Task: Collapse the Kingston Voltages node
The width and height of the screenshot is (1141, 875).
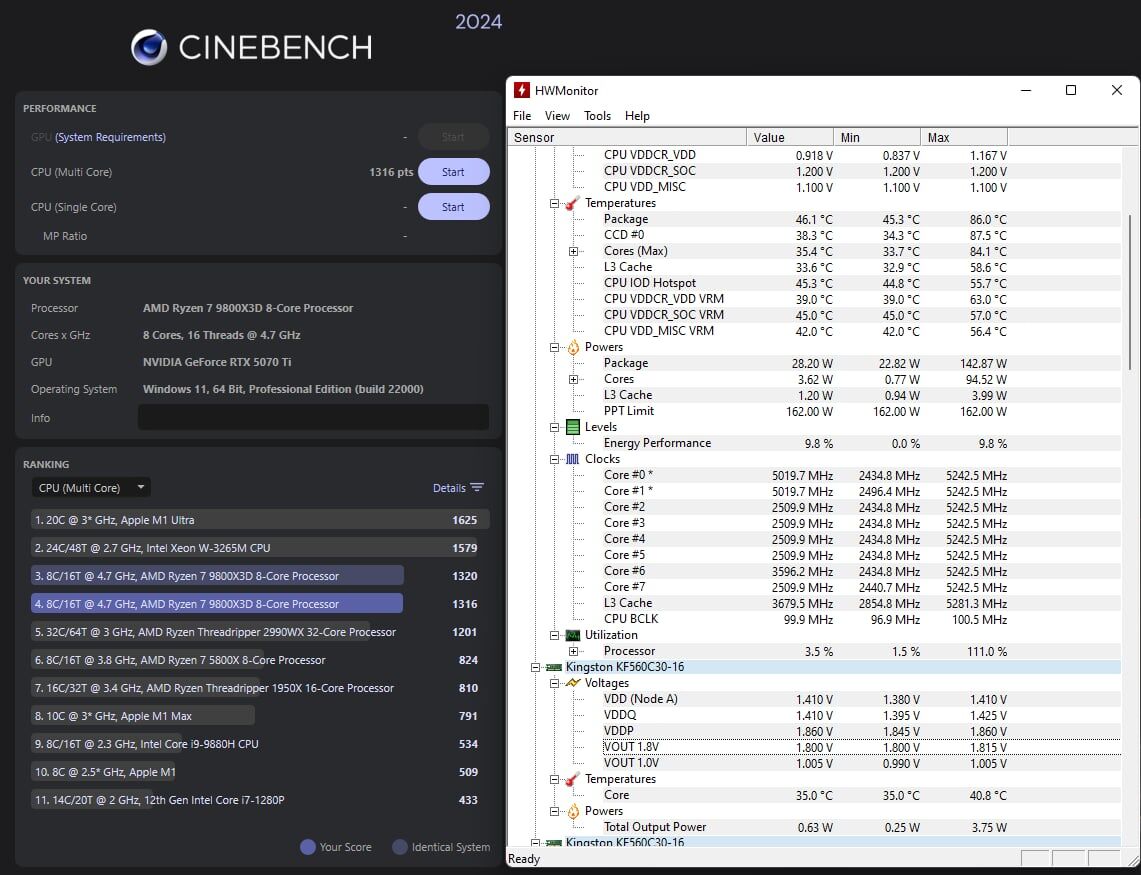Action: (x=554, y=684)
